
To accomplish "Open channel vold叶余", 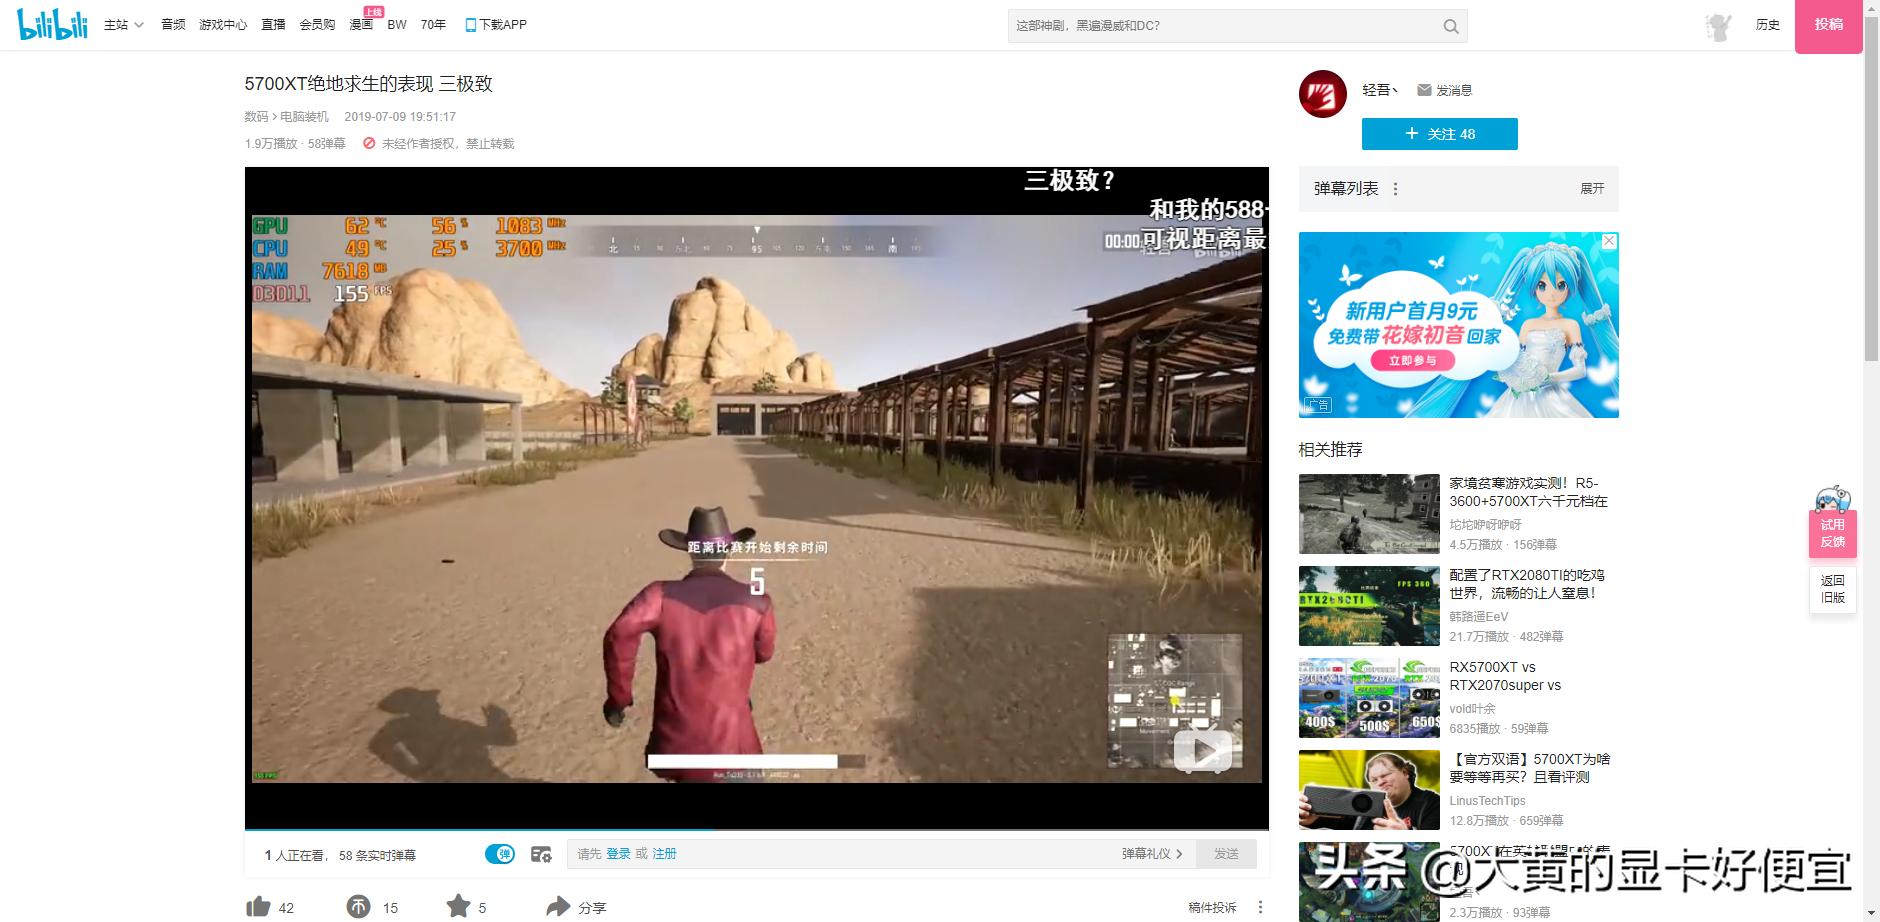I will (x=1473, y=709).
